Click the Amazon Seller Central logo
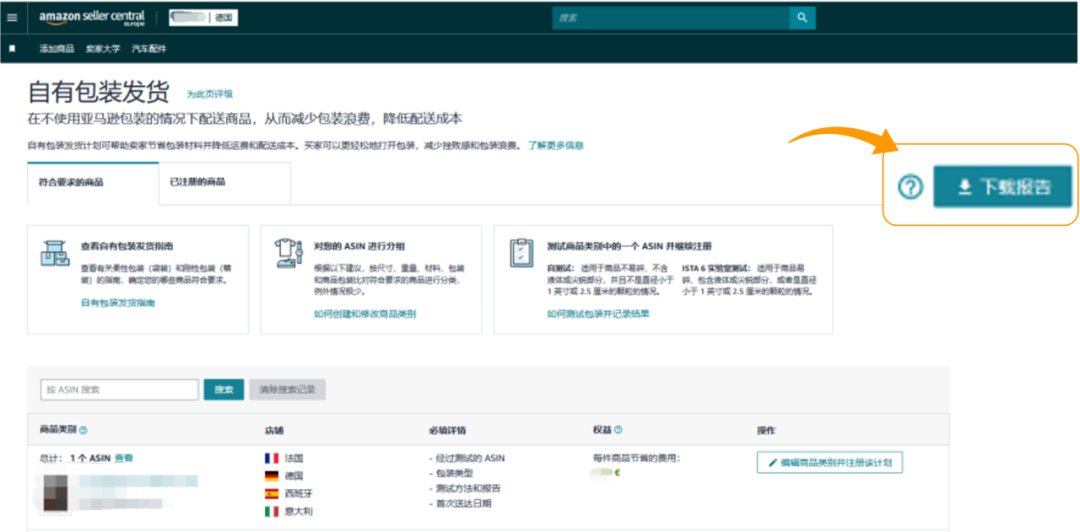The height and width of the screenshot is (532, 1080). (92, 18)
